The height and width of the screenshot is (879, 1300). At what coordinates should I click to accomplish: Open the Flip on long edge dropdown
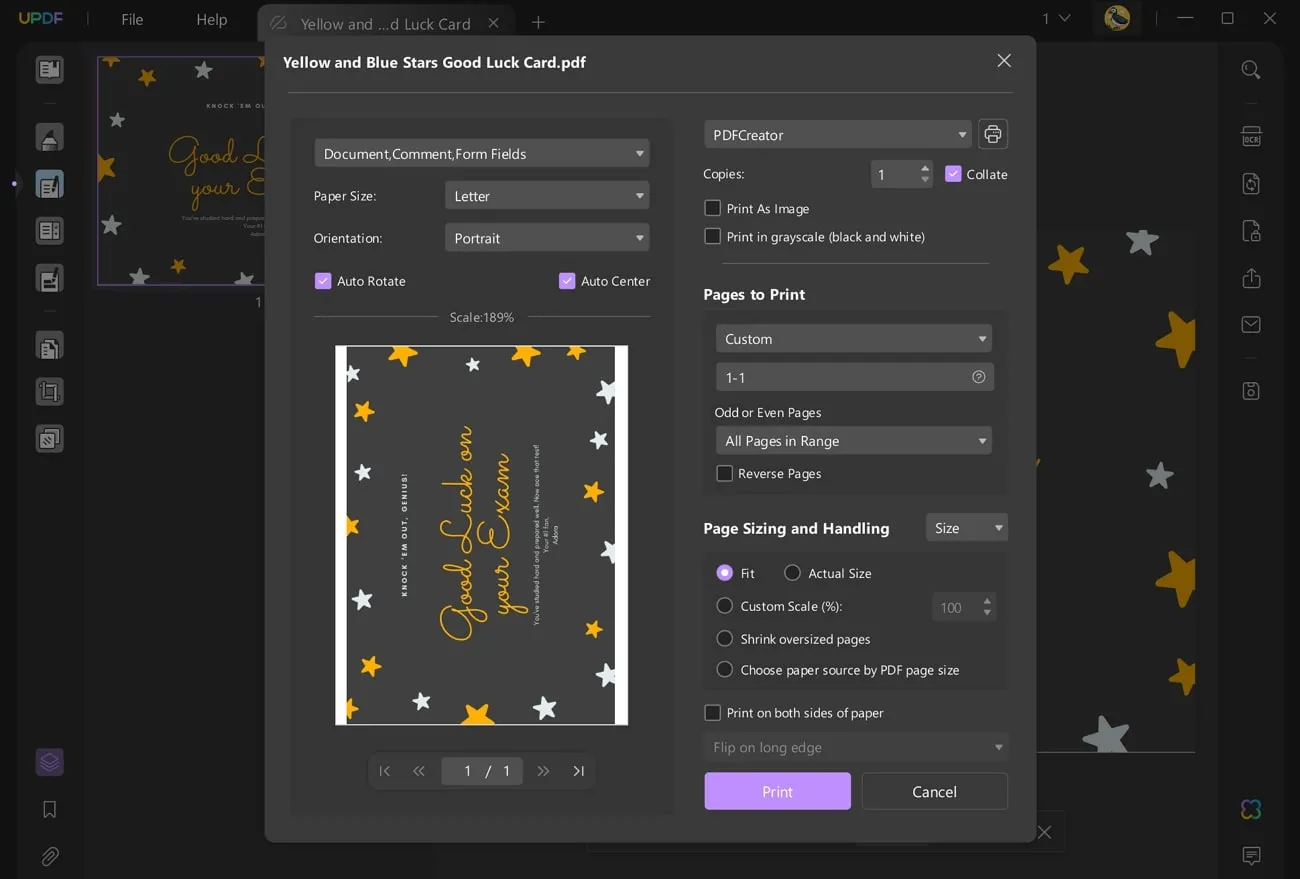[x=856, y=747]
